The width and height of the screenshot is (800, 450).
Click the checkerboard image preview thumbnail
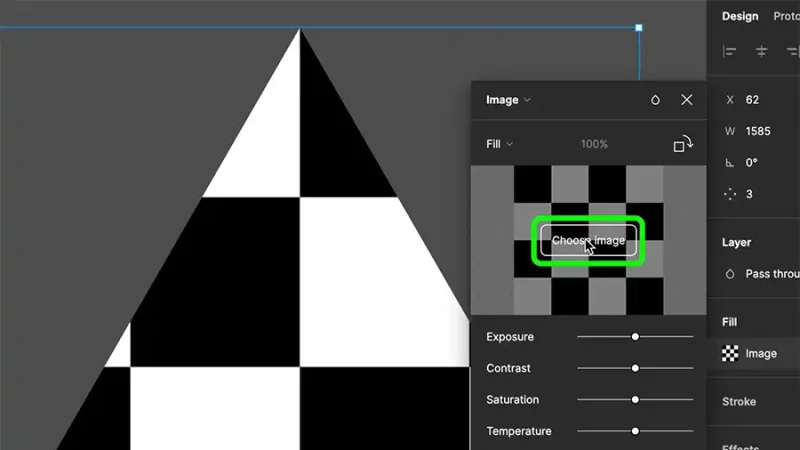[x=589, y=240]
